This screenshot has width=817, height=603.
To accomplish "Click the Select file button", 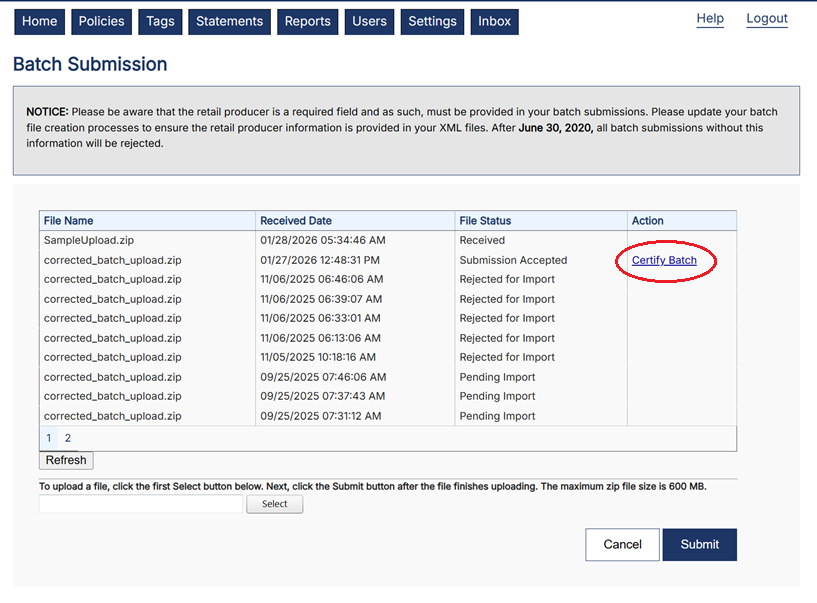I will coord(275,504).
